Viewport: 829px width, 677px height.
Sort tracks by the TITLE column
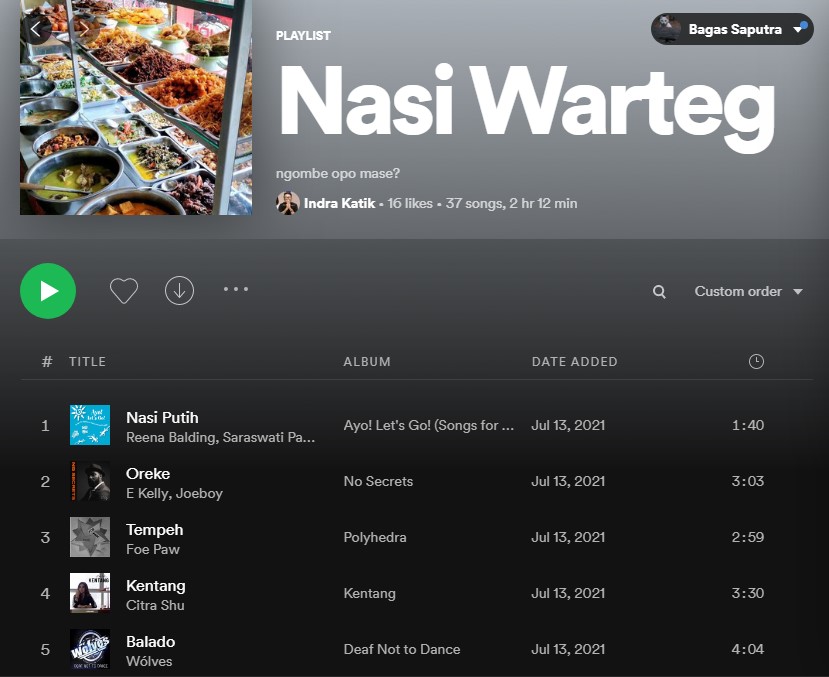point(87,361)
